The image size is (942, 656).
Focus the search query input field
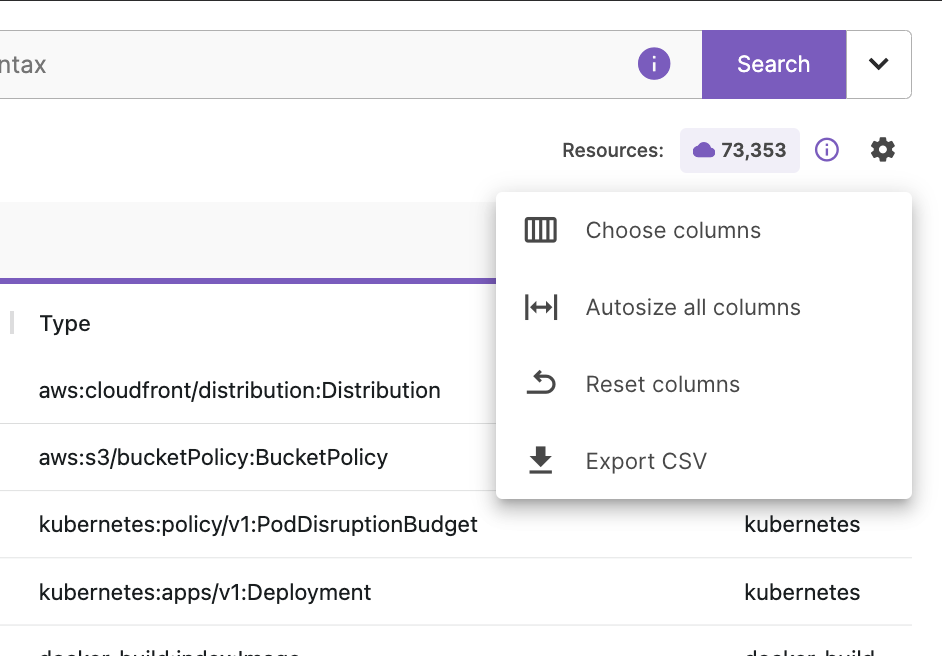point(351,64)
